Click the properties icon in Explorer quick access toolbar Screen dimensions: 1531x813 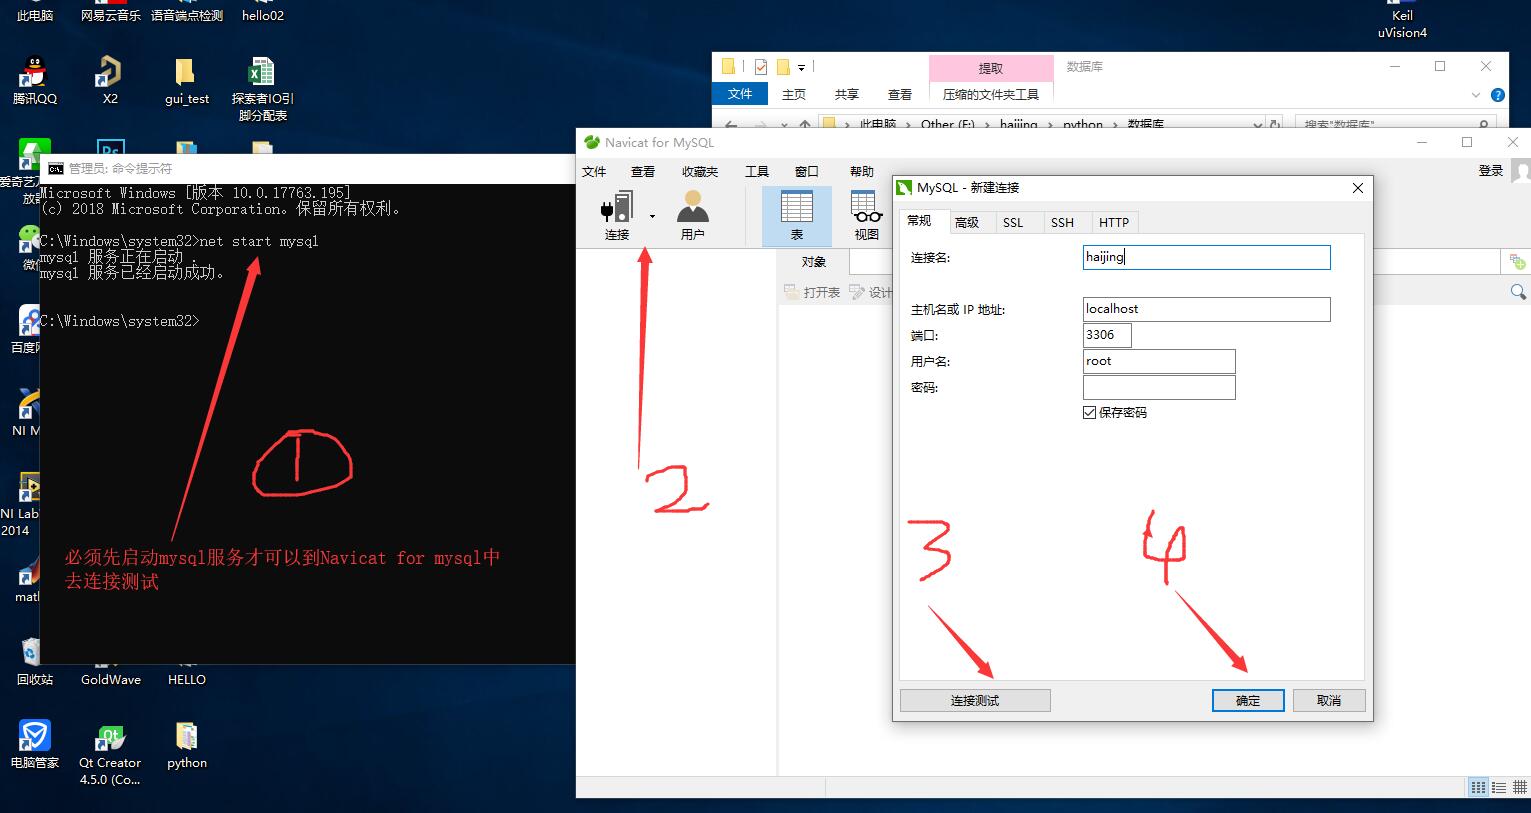tap(761, 67)
